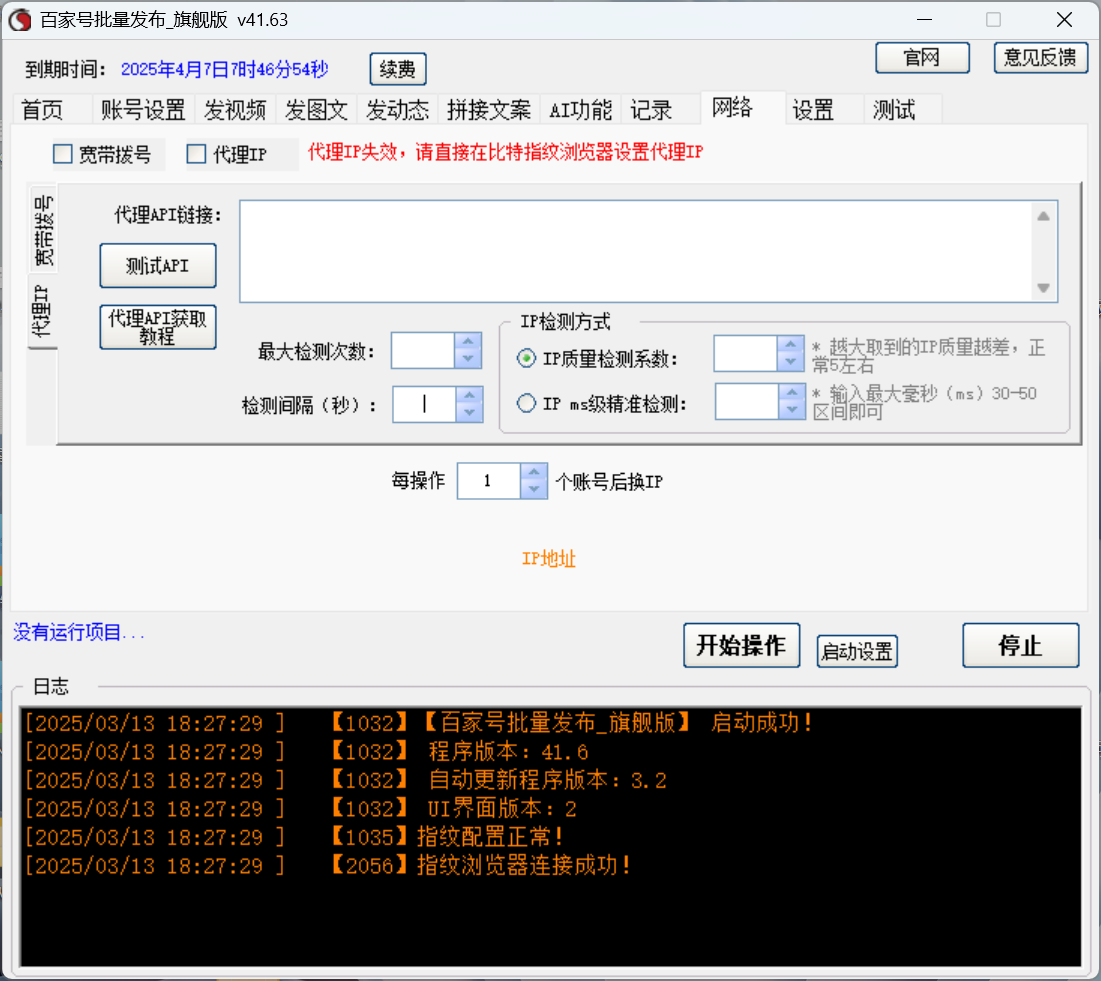Decrease ms级精准检测 value with down arrow
This screenshot has width=1101, height=981.
coord(792,409)
